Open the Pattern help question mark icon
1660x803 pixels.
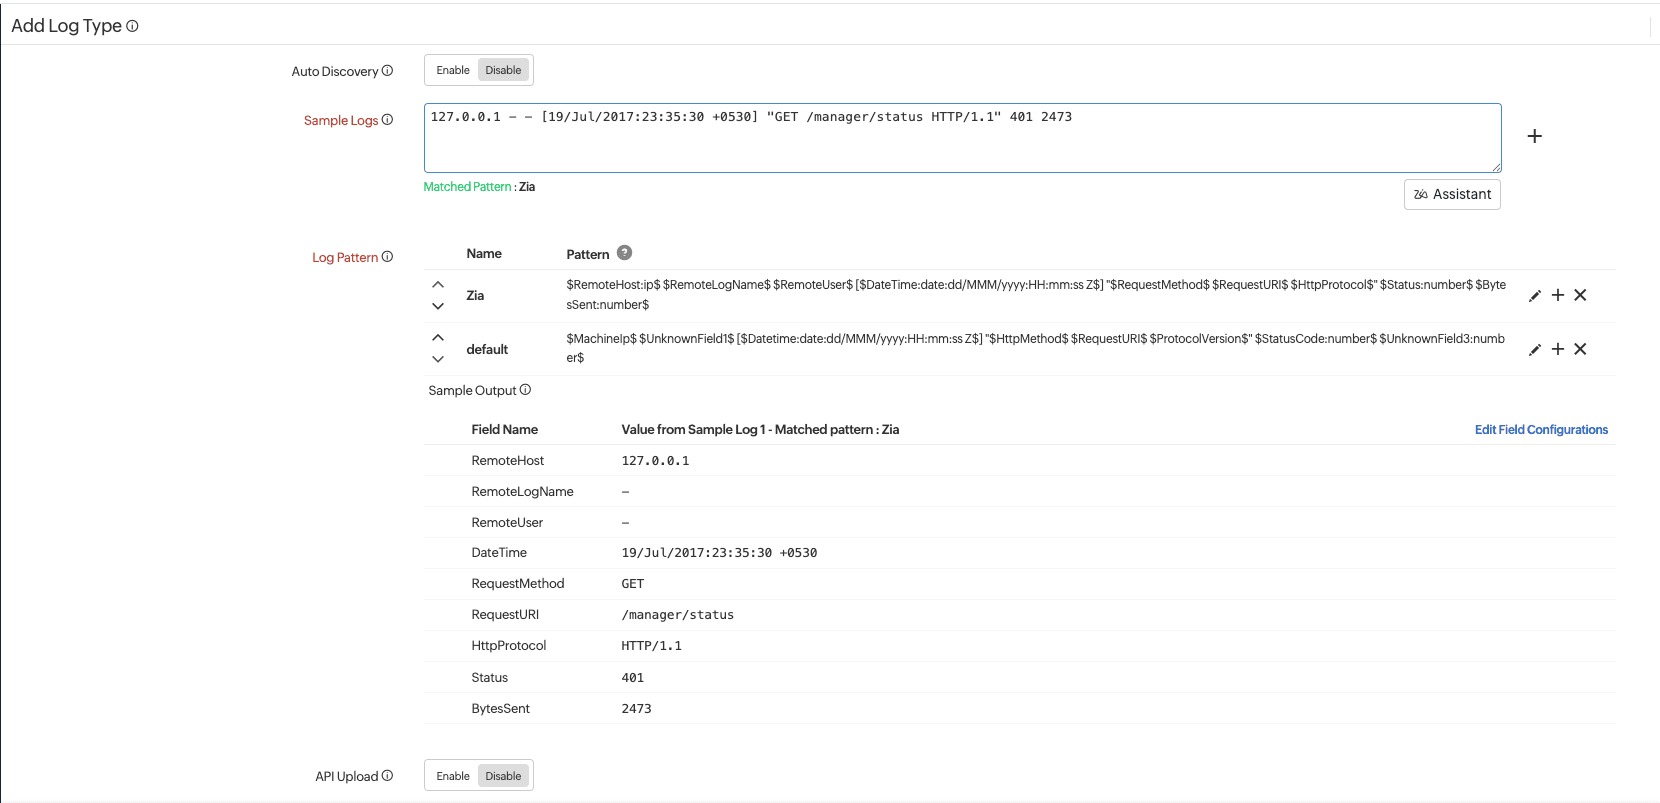pos(624,253)
